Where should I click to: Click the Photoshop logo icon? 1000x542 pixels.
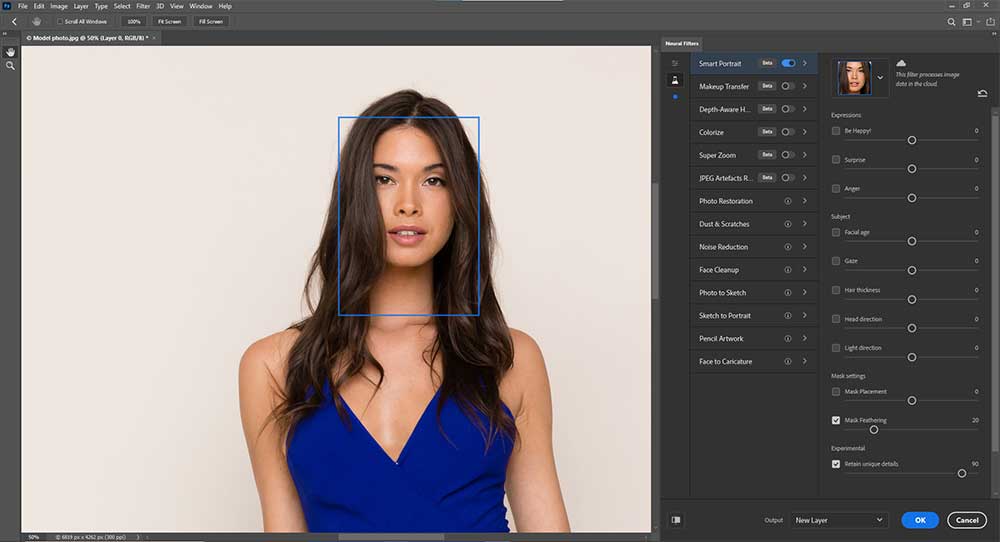click(7, 6)
